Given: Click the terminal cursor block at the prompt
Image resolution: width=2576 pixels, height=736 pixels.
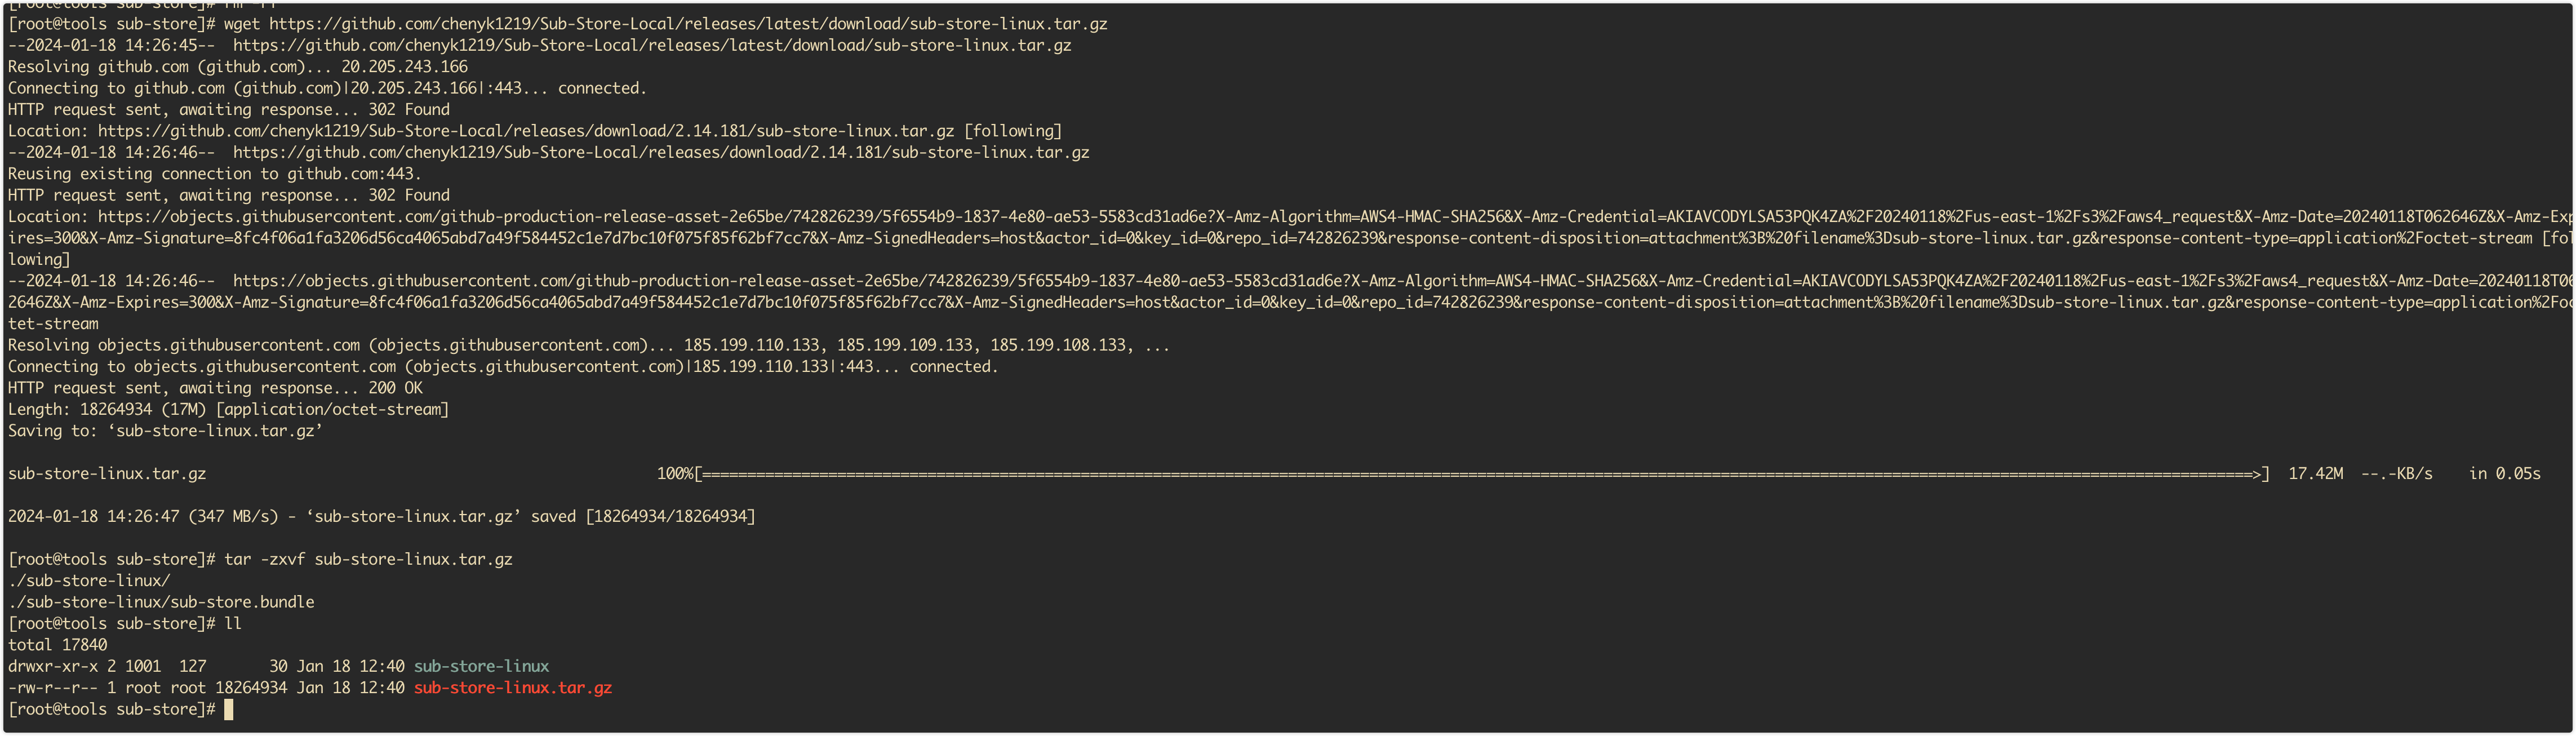Looking at the screenshot, I should (229, 709).
